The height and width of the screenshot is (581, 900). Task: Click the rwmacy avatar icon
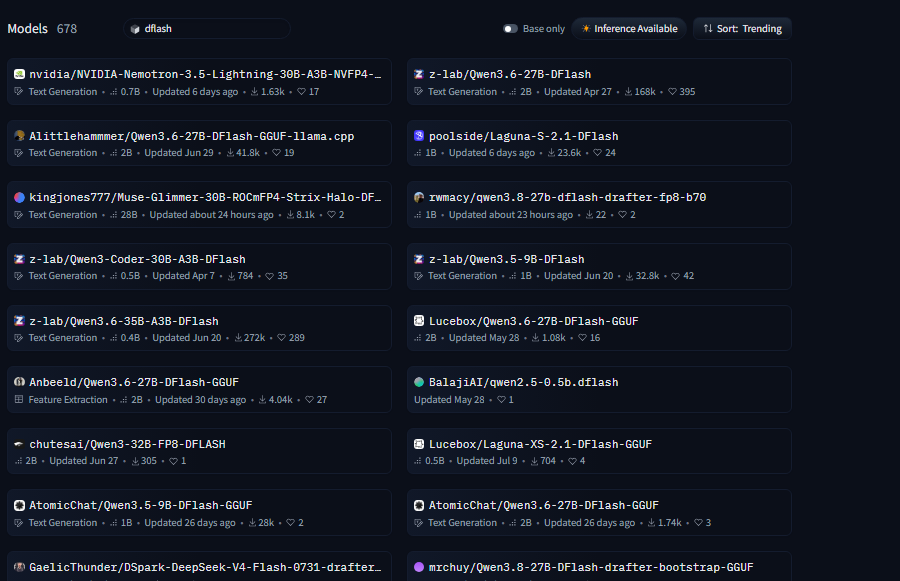click(x=419, y=197)
